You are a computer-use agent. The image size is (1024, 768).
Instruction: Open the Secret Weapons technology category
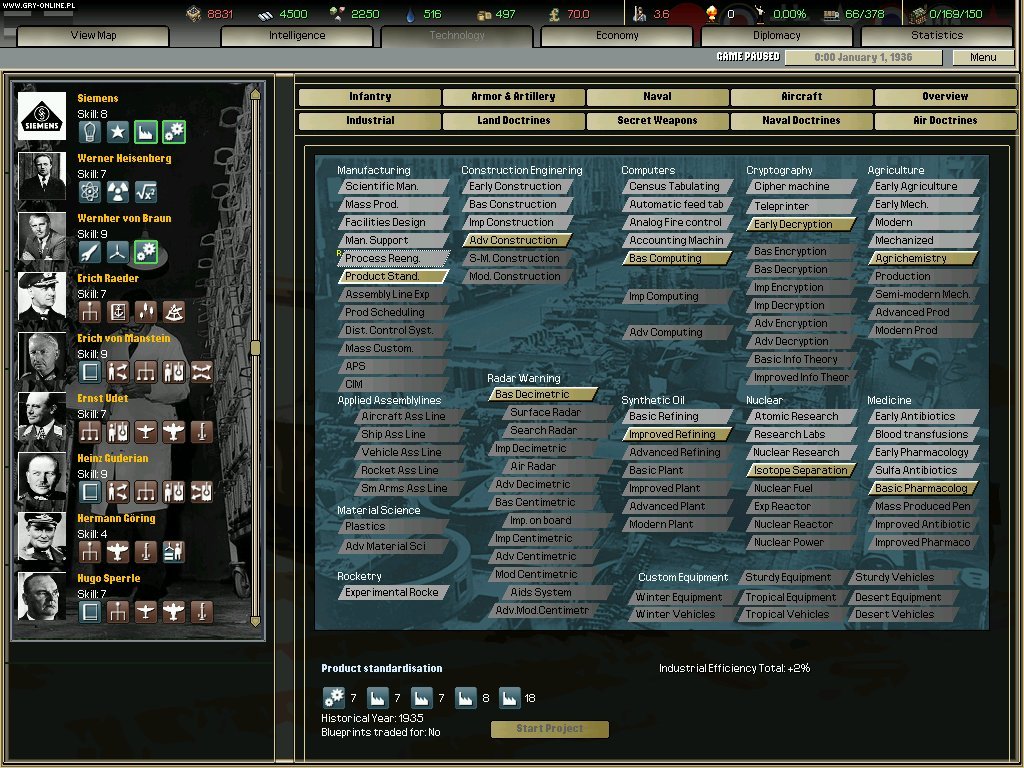[657, 121]
